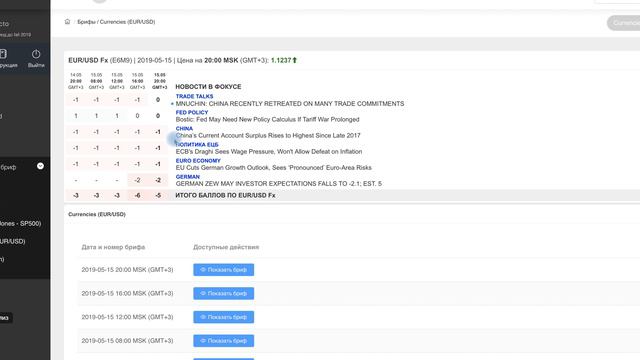640x360 pixels.
Task: Open the CHINA news category
Action: [184, 129]
